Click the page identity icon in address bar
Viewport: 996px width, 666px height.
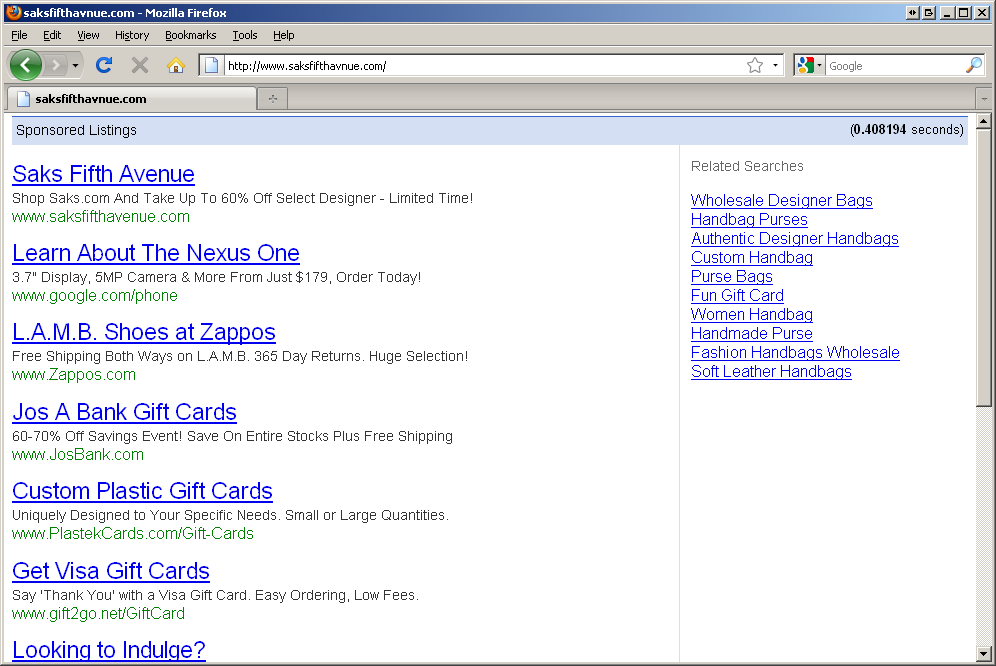pos(212,65)
